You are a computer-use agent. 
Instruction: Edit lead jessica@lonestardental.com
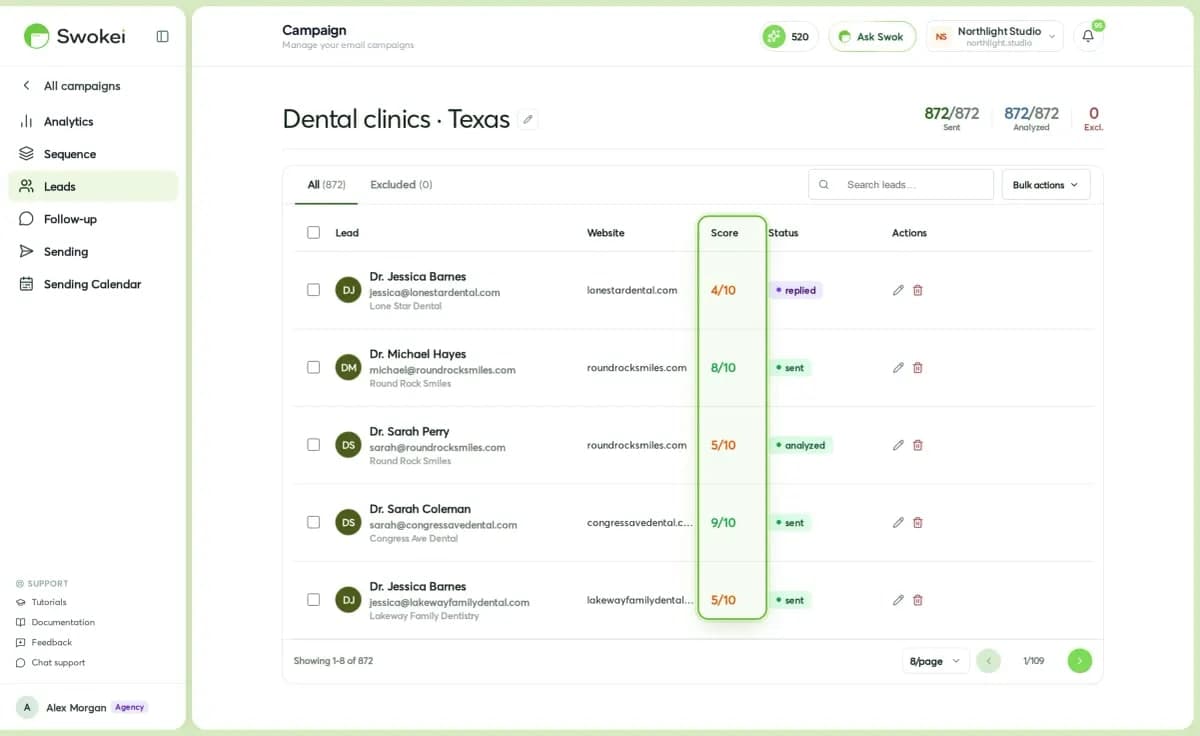point(898,290)
